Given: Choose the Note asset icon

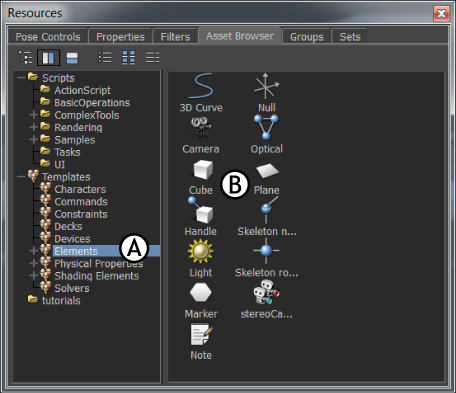Looking at the screenshot, I should point(201,334).
